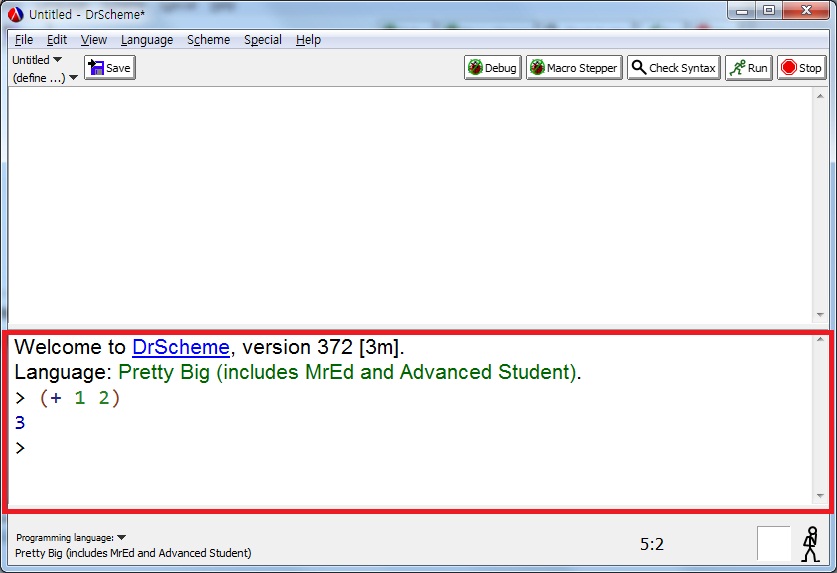The height and width of the screenshot is (573, 837).
Task: Open the Programming language dropdown
Action: tap(70, 538)
